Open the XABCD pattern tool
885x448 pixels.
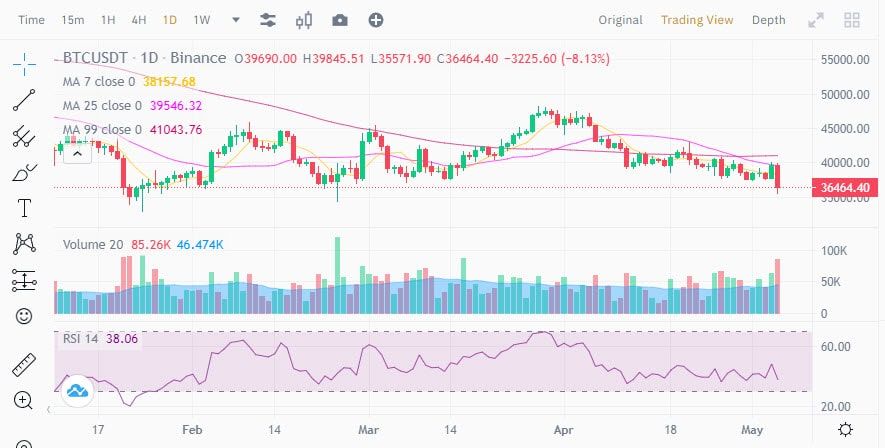24,244
